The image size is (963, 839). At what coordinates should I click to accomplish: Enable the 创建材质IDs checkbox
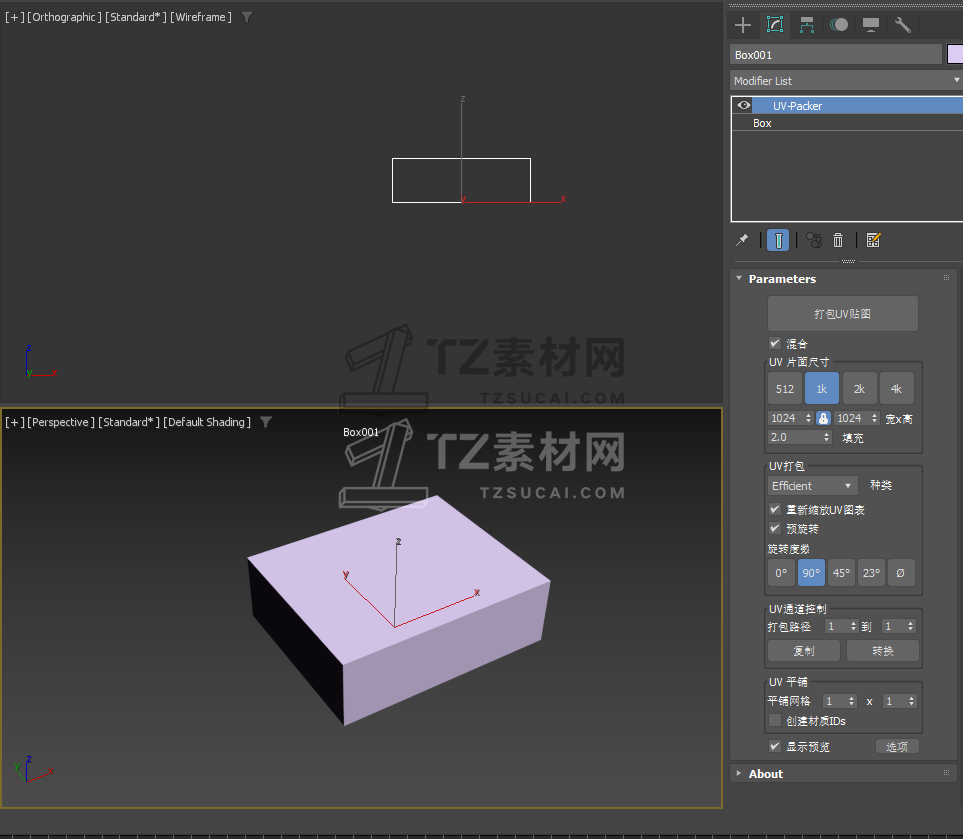tap(774, 720)
